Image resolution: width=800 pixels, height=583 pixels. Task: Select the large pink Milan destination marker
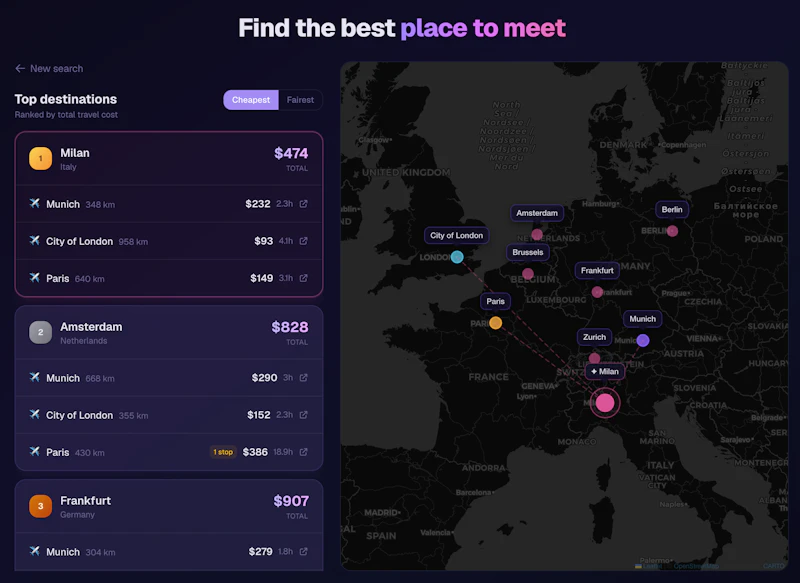pyautogui.click(x=605, y=403)
